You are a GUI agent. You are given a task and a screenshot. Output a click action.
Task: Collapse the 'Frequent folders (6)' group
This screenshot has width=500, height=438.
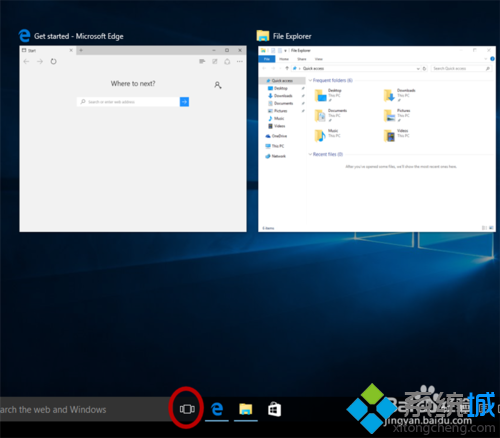coord(310,80)
